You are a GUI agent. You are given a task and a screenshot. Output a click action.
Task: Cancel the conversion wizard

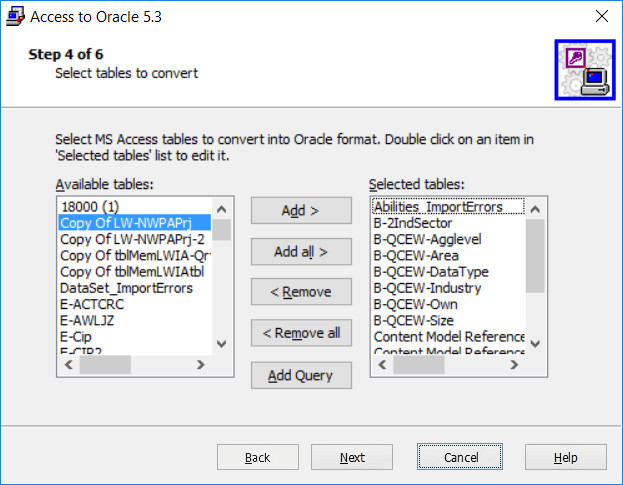pos(461,457)
